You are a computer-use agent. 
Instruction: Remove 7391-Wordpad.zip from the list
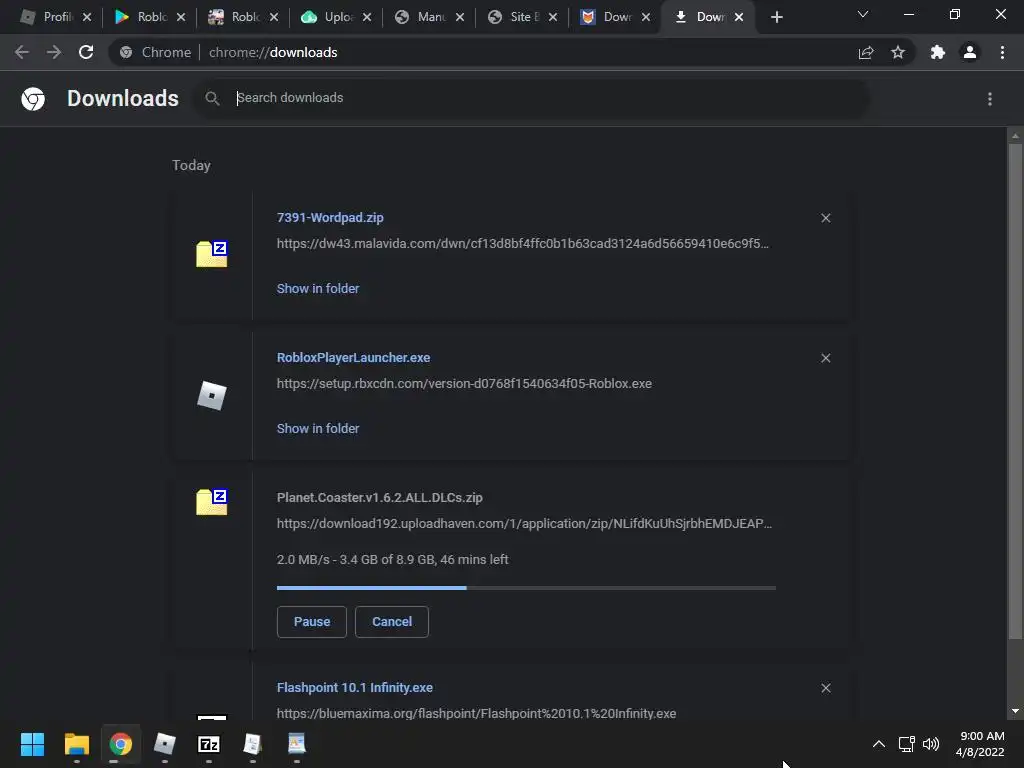pyautogui.click(x=825, y=218)
